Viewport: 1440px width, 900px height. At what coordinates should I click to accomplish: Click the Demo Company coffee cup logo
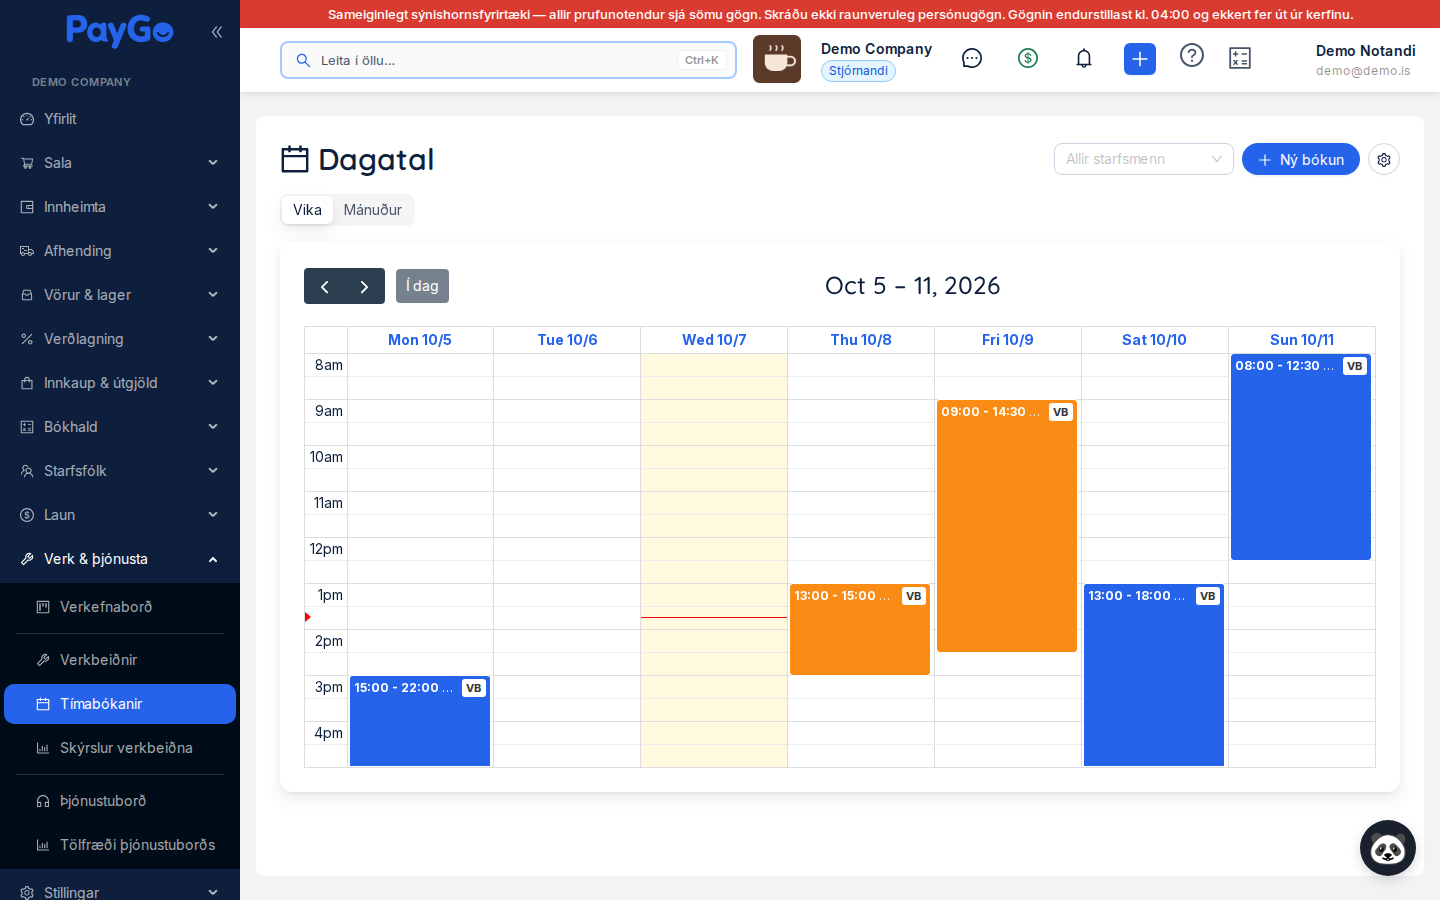777,59
